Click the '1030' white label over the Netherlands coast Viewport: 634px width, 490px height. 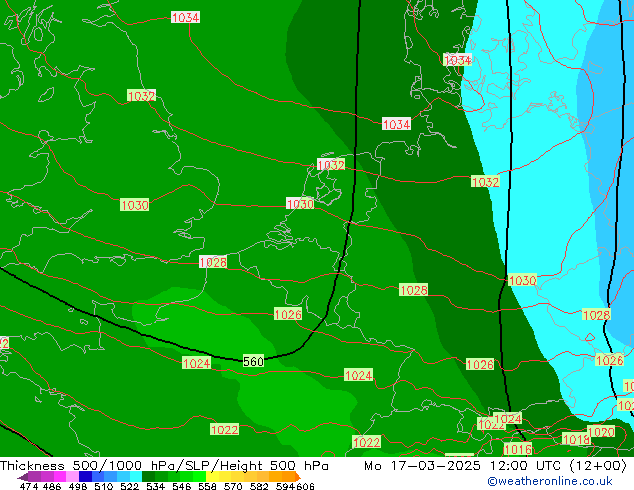pos(300,203)
